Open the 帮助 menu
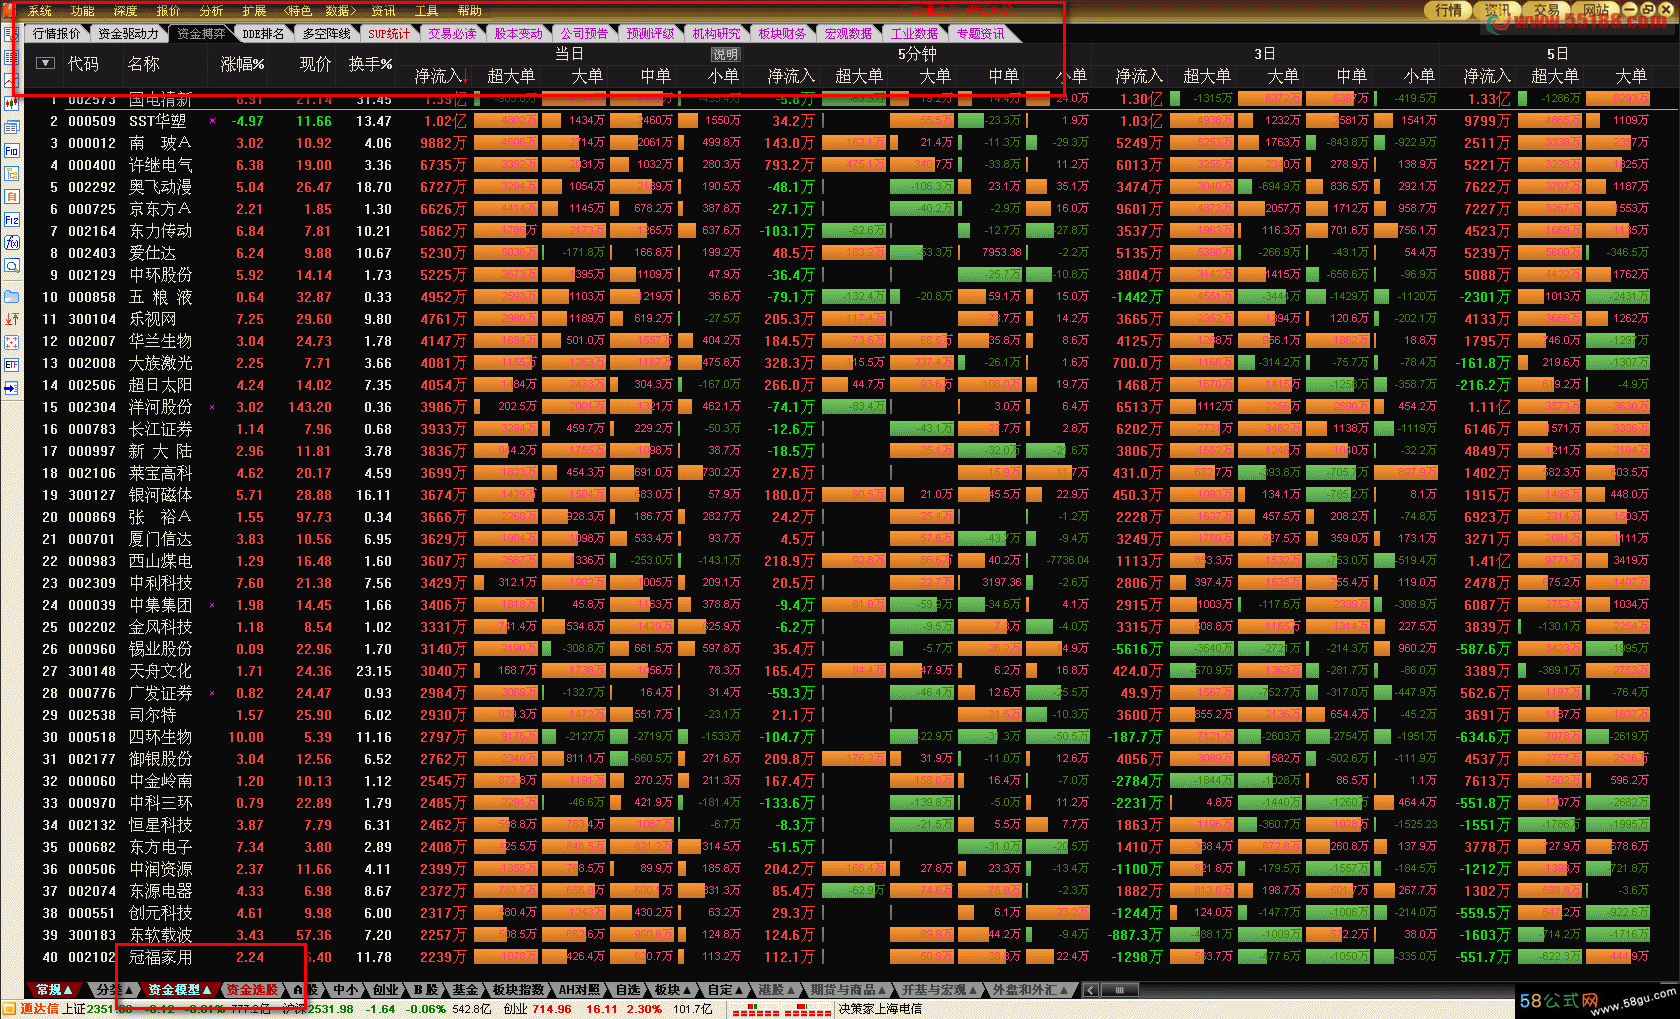This screenshot has height=1019, width=1680. click(469, 11)
